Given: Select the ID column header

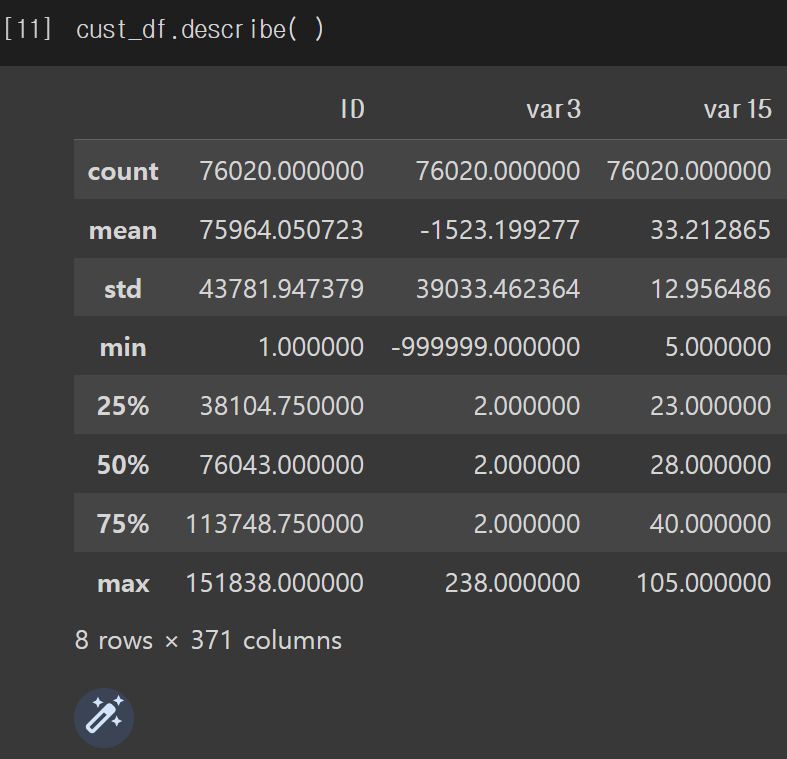Looking at the screenshot, I should 352,109.
